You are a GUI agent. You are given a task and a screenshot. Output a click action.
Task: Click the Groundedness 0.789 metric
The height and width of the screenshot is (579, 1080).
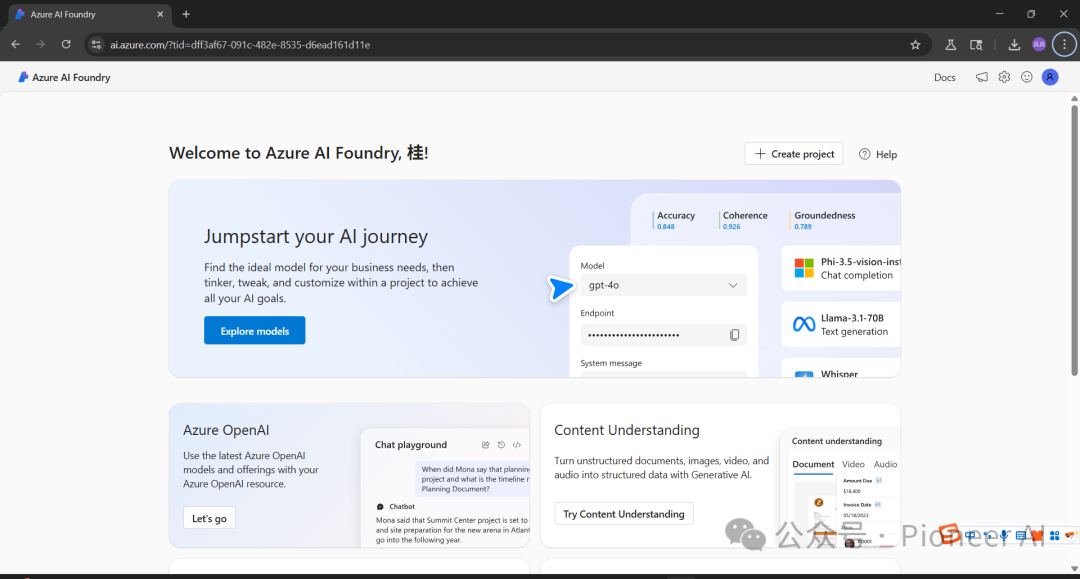(x=824, y=220)
